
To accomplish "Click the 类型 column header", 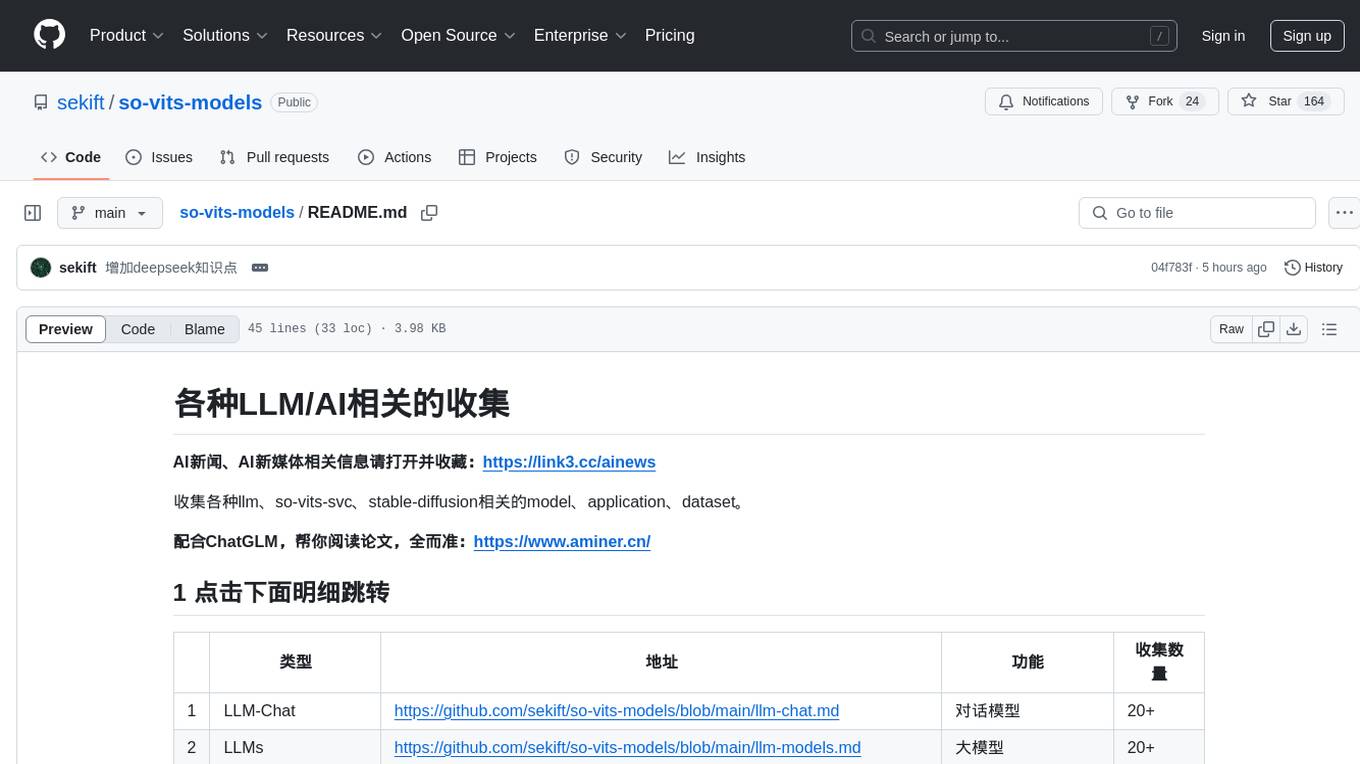I will click(295, 662).
